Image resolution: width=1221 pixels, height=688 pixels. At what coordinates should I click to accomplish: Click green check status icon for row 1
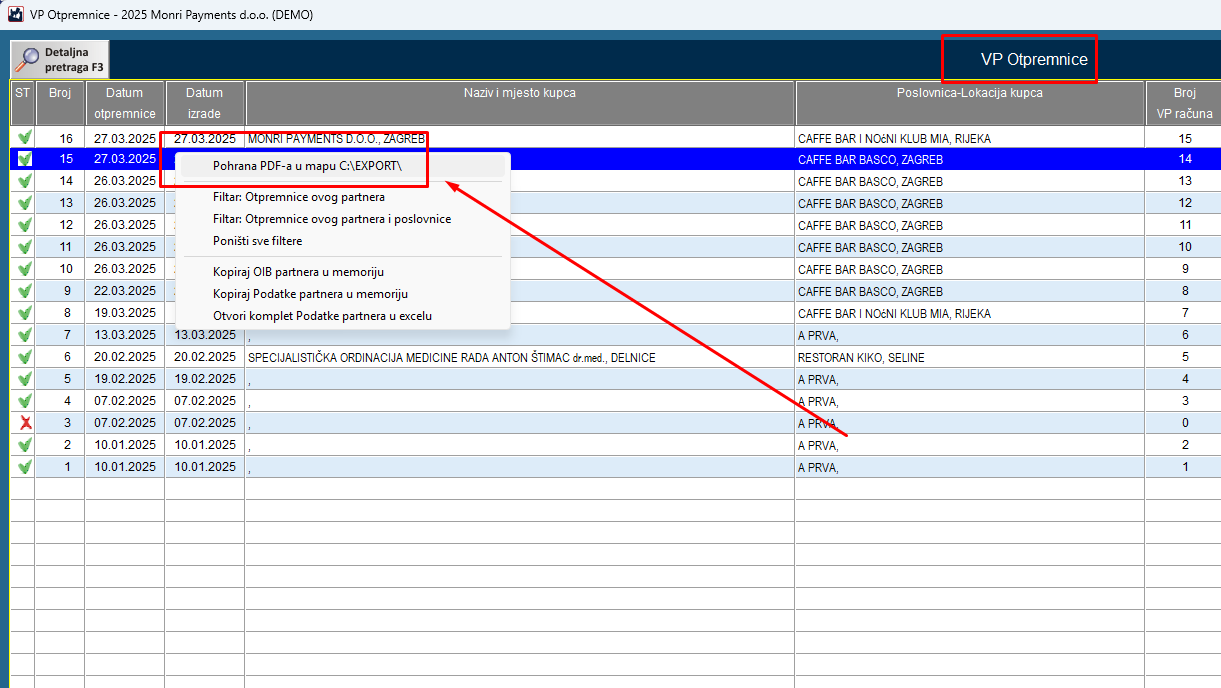tap(25, 467)
